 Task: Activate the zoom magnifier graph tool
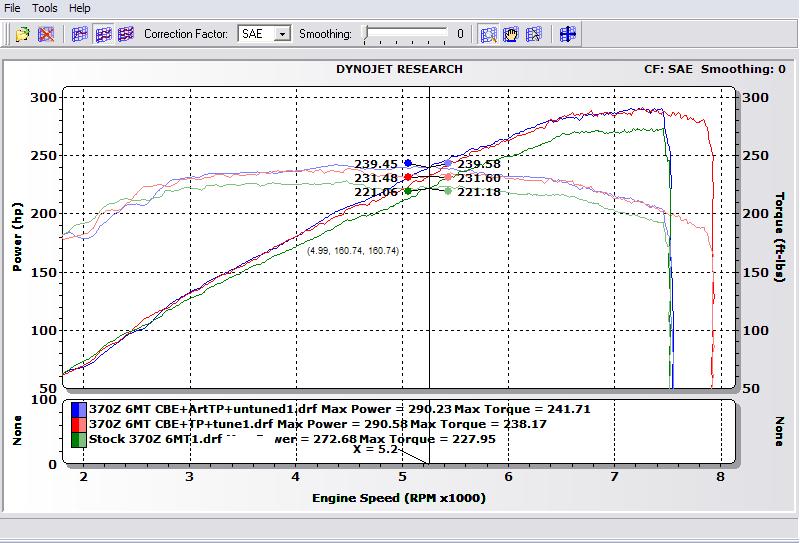[x=488, y=34]
